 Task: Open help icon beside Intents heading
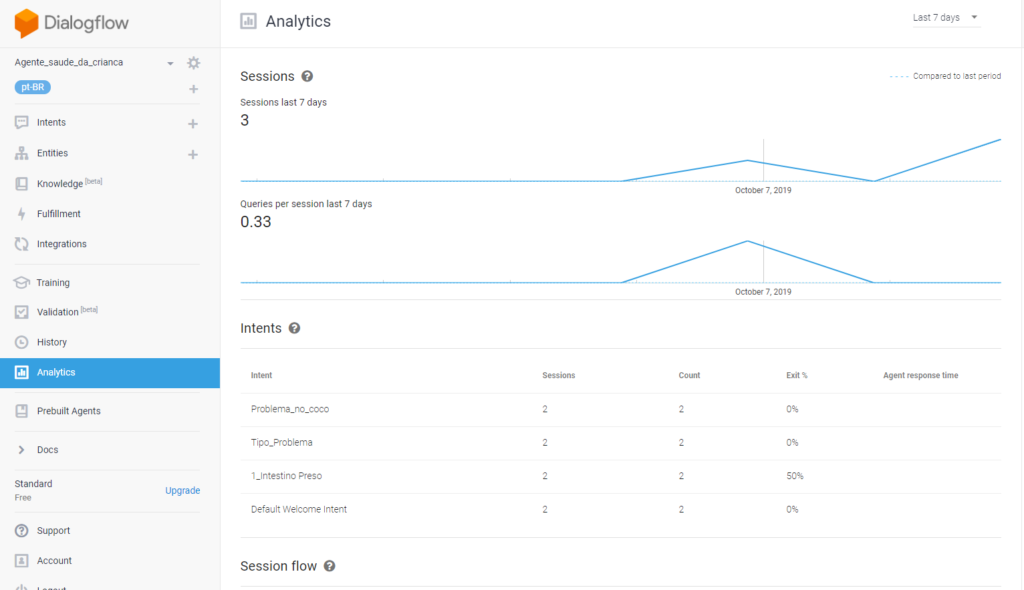pos(294,328)
